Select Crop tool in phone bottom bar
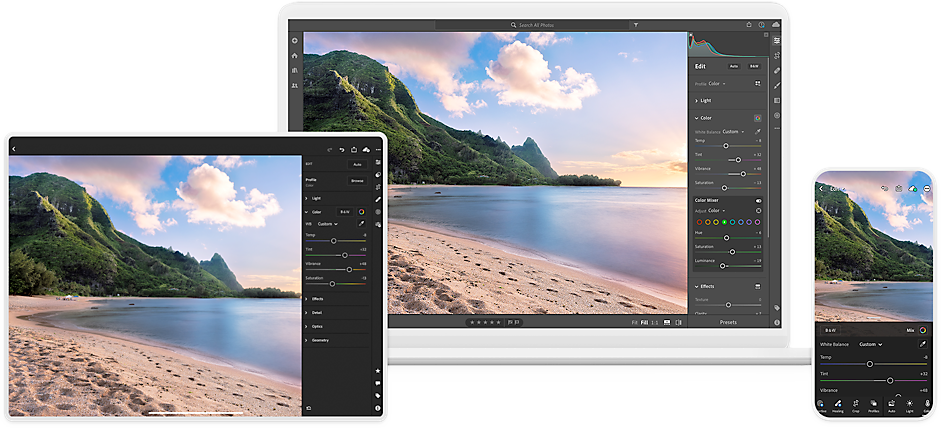The image size is (941, 428). pyautogui.click(x=855, y=405)
